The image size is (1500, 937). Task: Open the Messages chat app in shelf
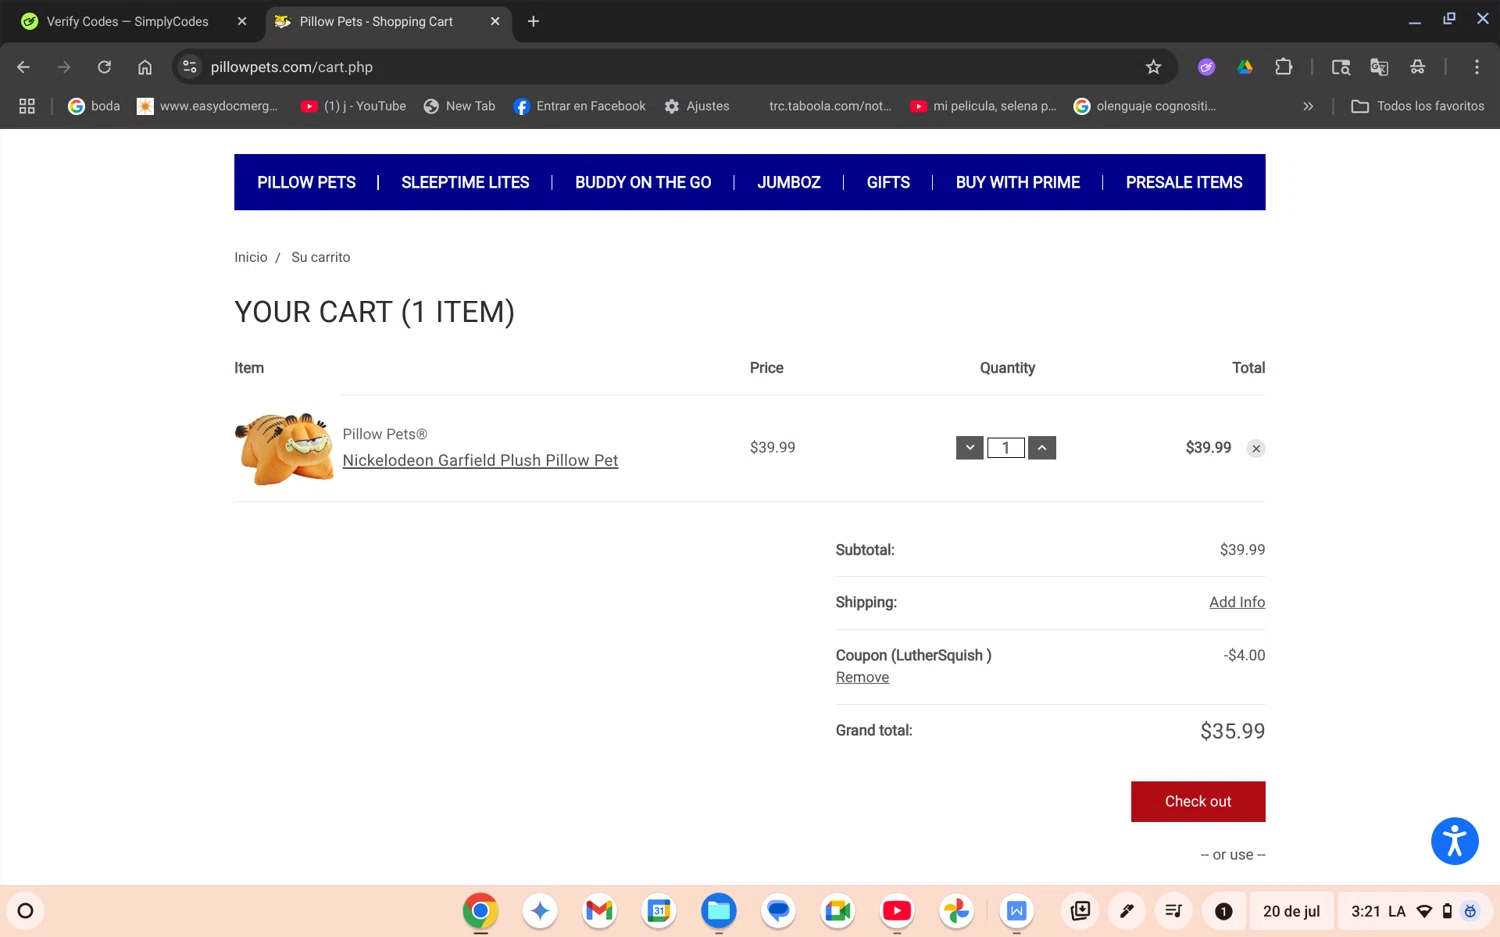[x=778, y=911]
